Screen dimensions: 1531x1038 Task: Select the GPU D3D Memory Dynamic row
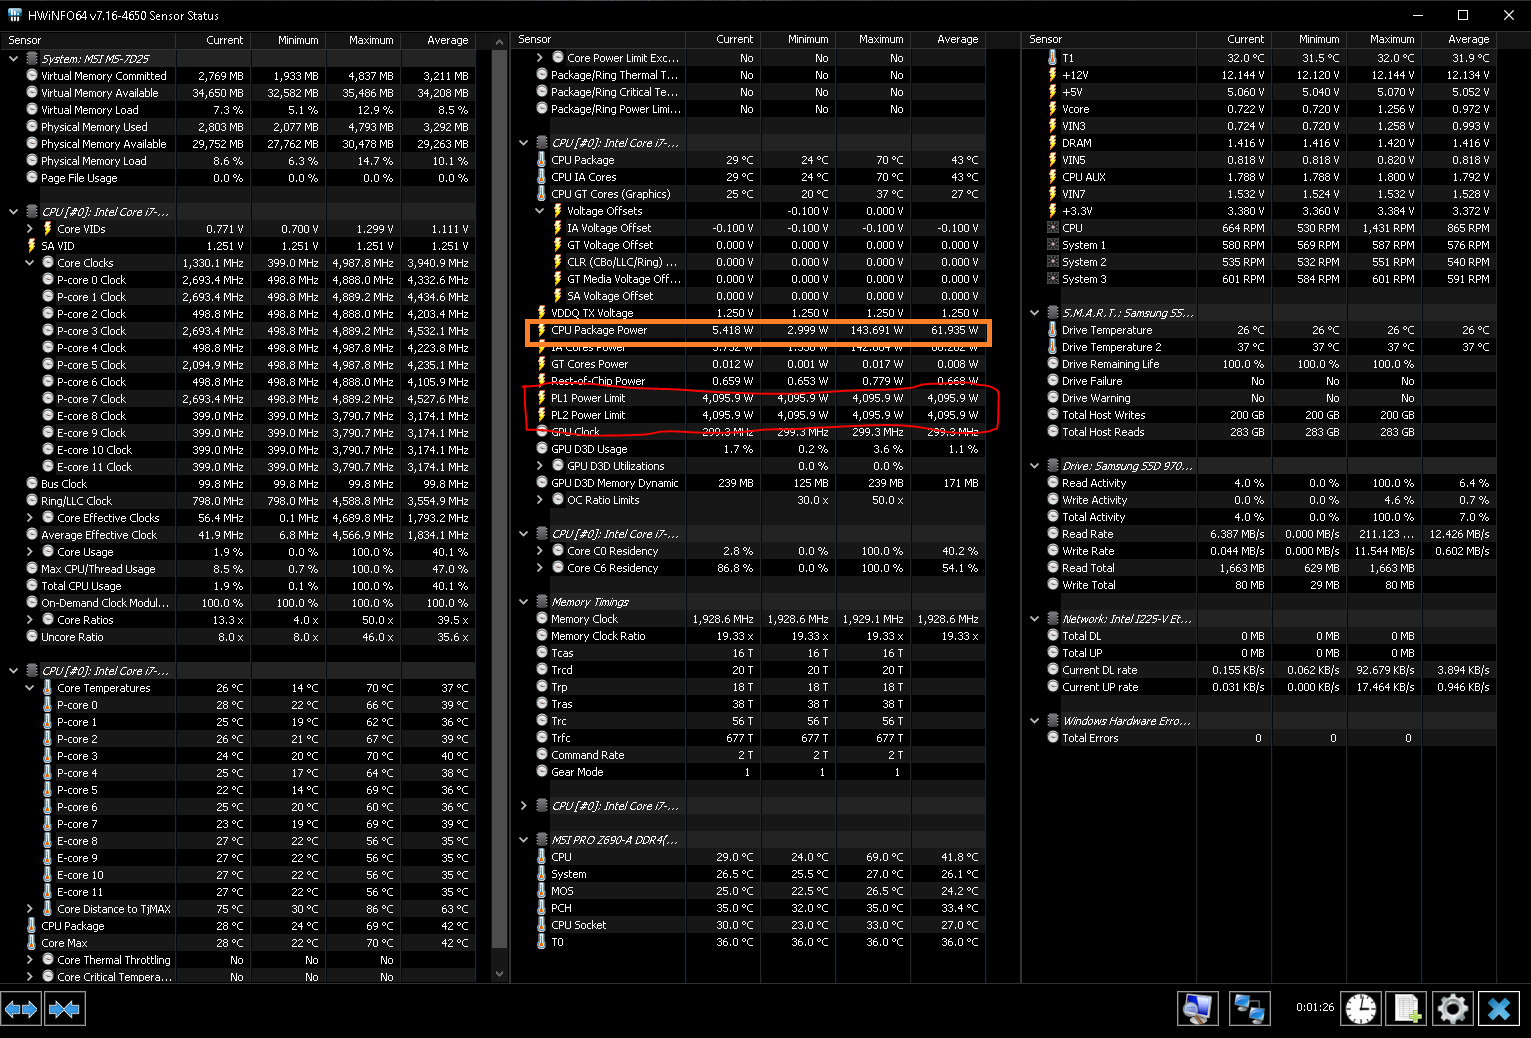click(x=758, y=483)
